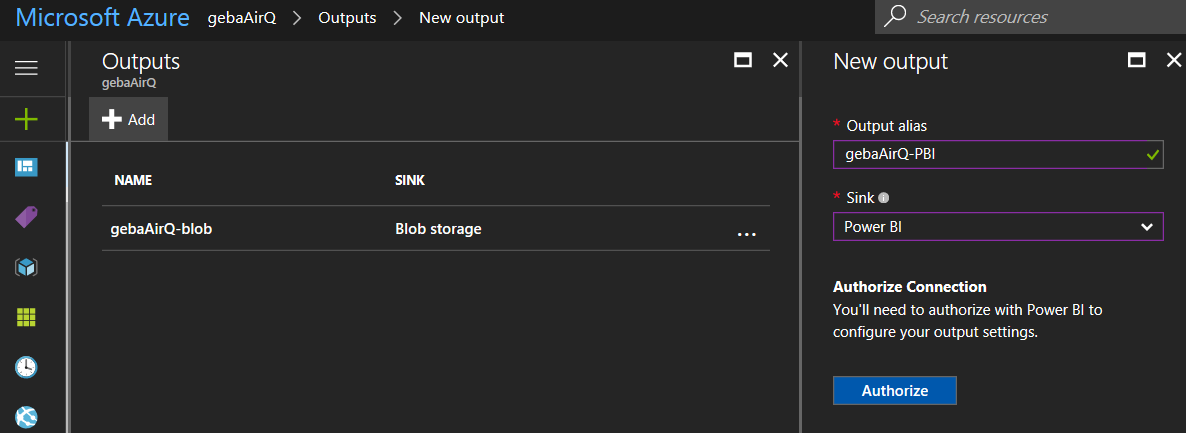Open the hamburger menu in the sidebar
1186x433 pixels.
coord(26,68)
